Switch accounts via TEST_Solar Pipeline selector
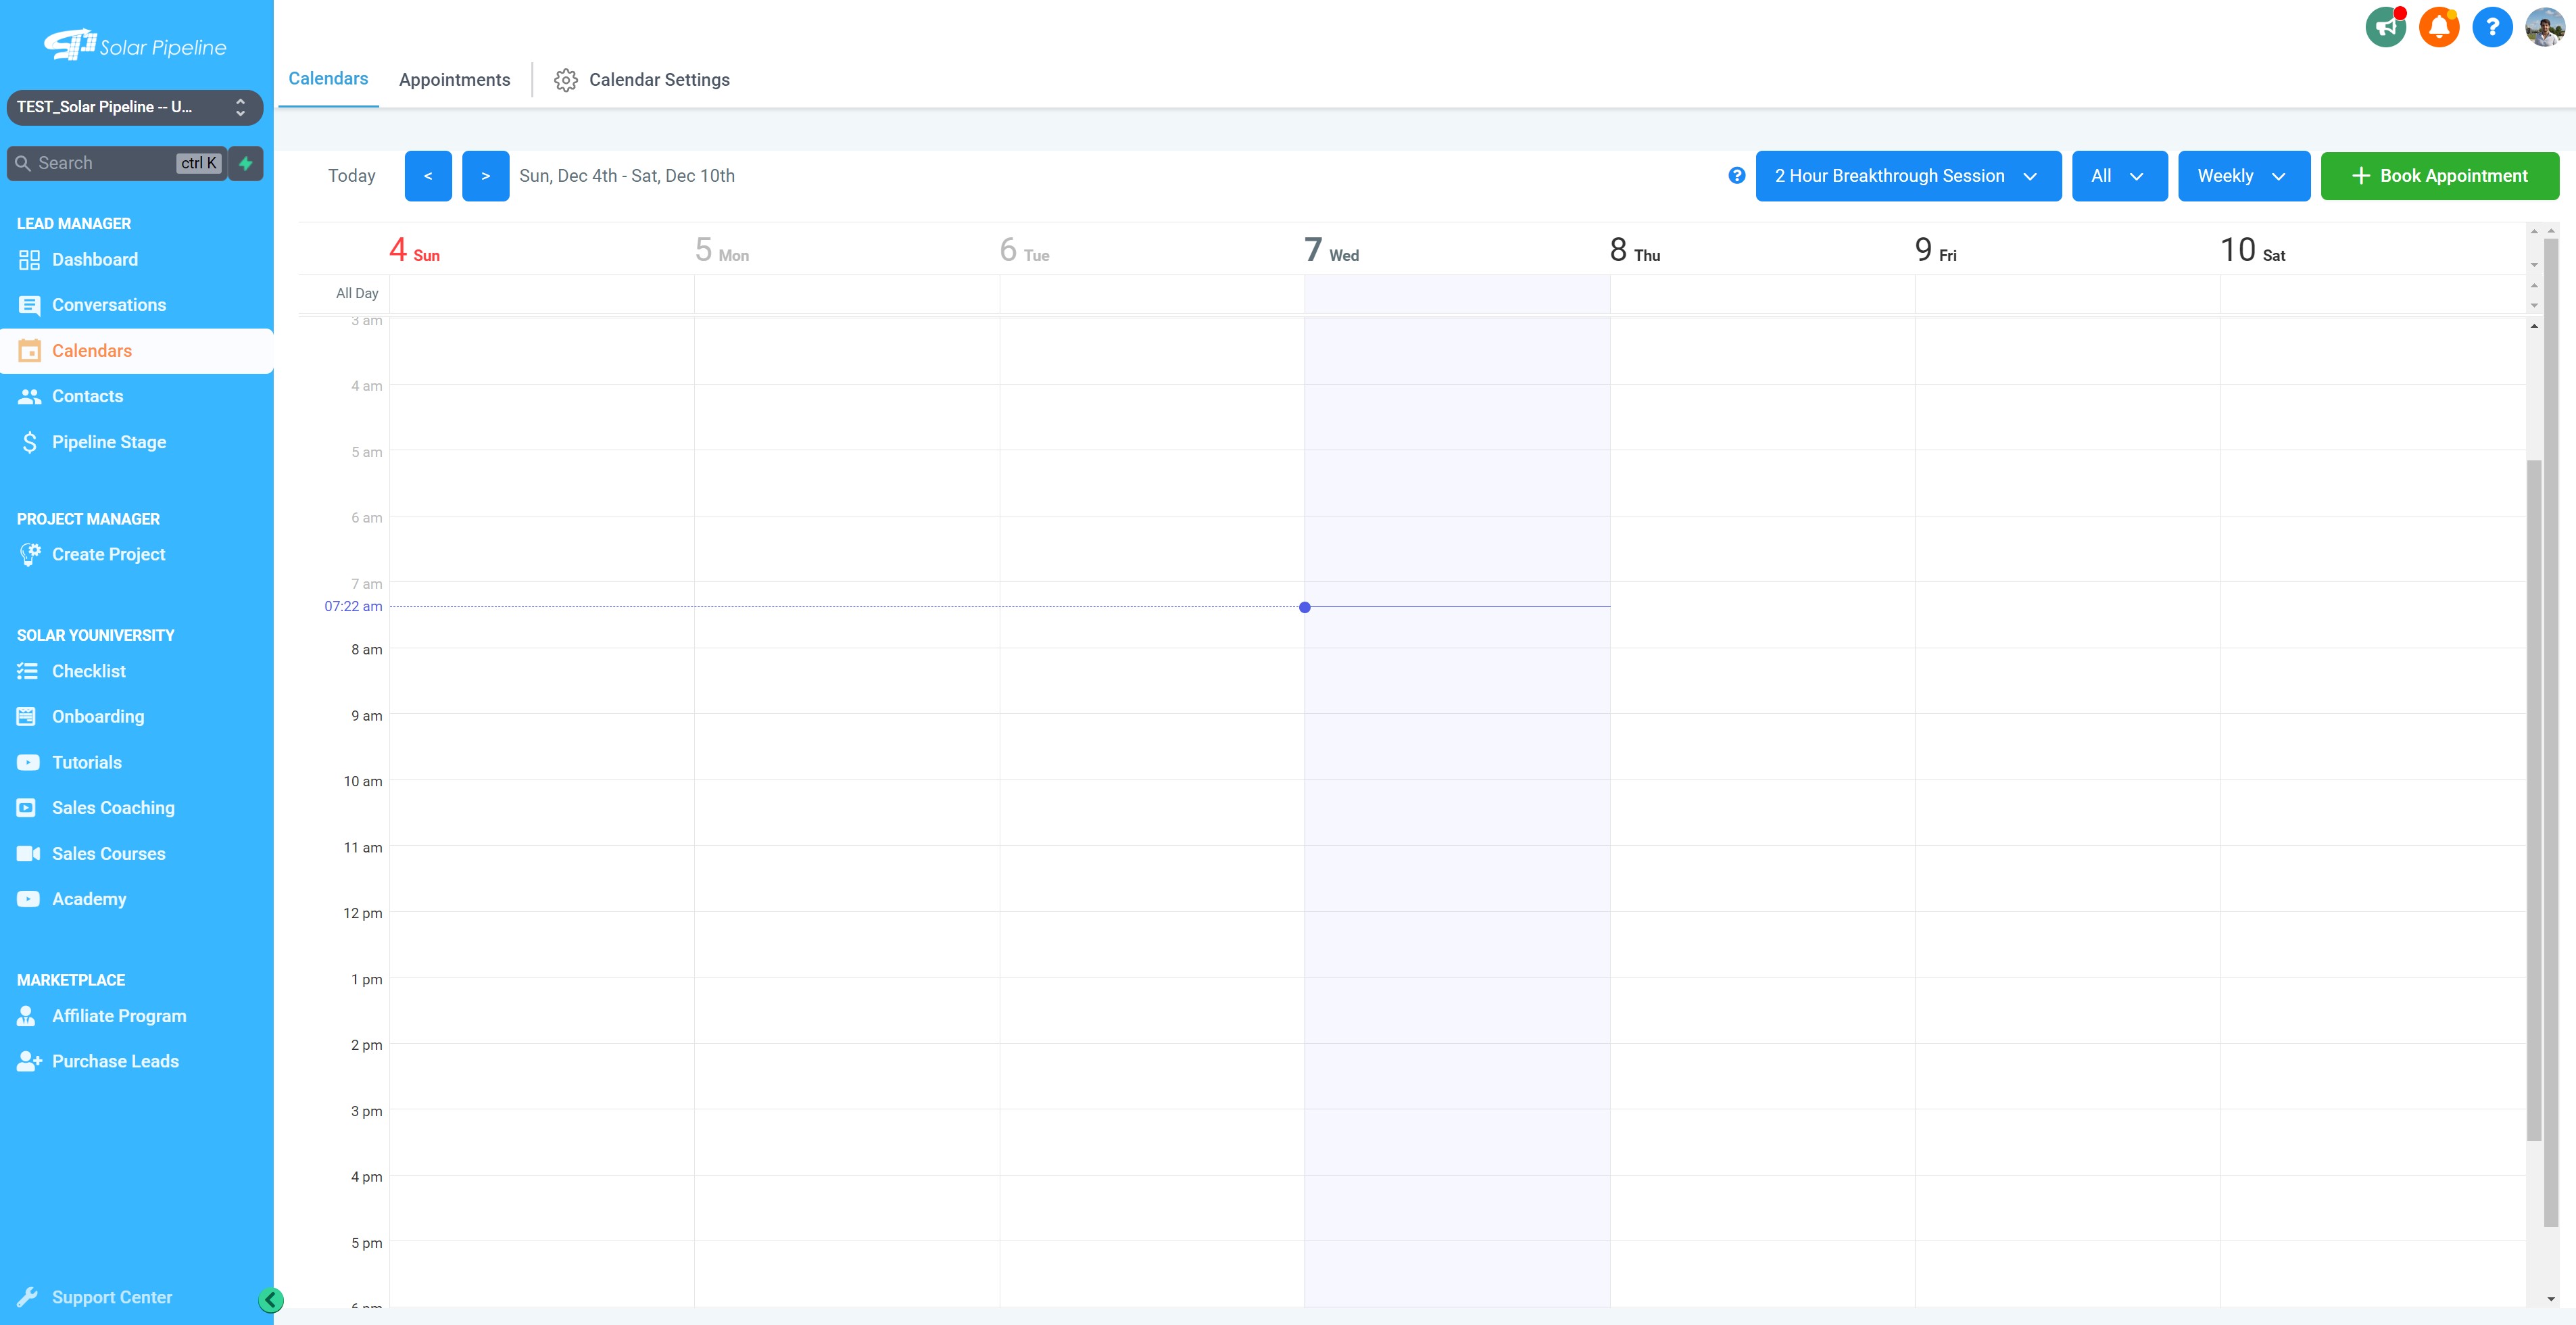The height and width of the screenshot is (1325, 2576). pyautogui.click(x=135, y=107)
